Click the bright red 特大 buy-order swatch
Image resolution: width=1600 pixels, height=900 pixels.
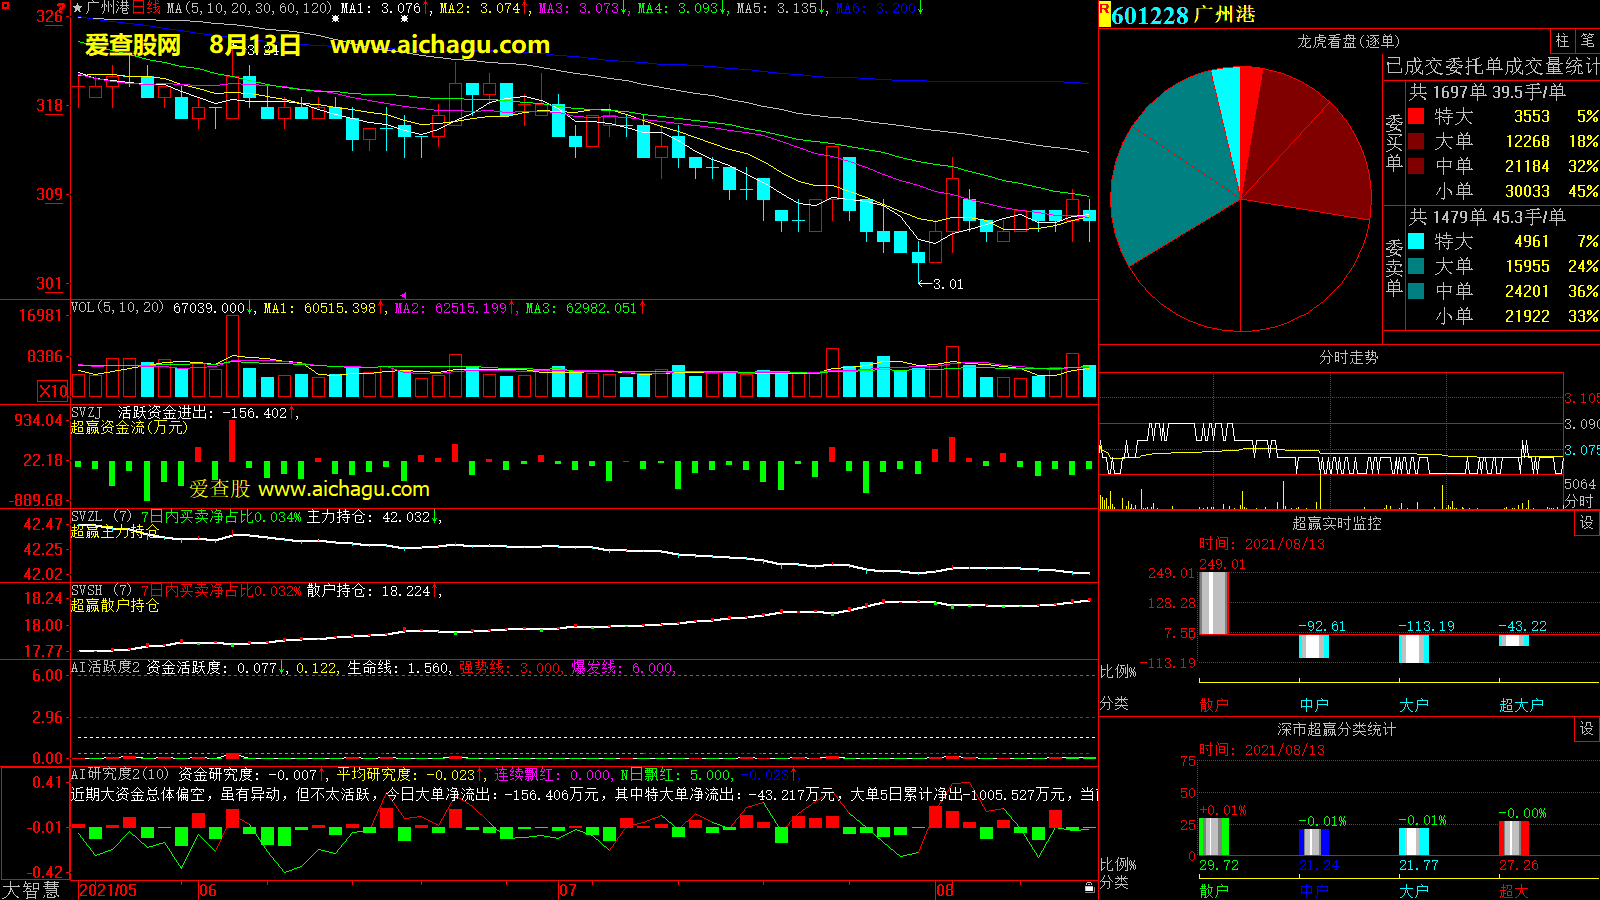tap(1416, 117)
